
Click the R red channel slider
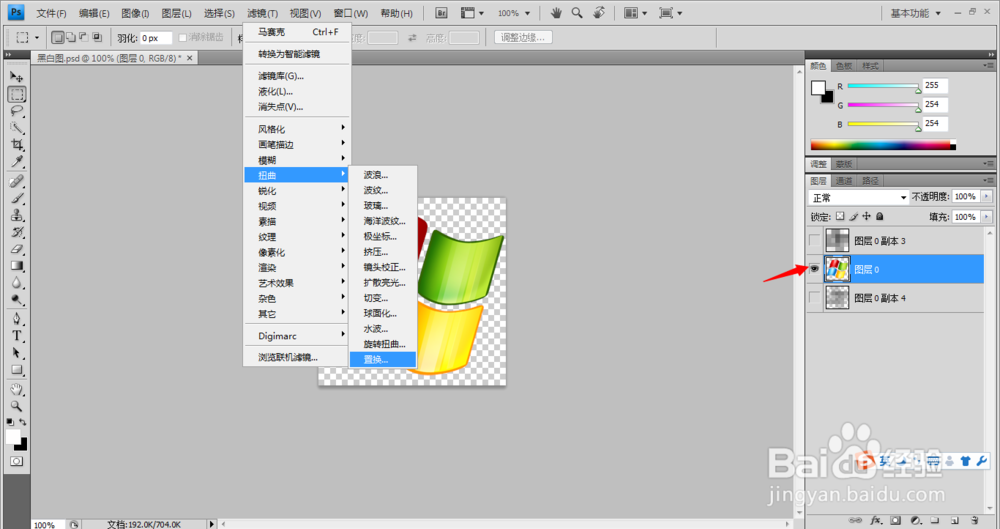(x=883, y=87)
